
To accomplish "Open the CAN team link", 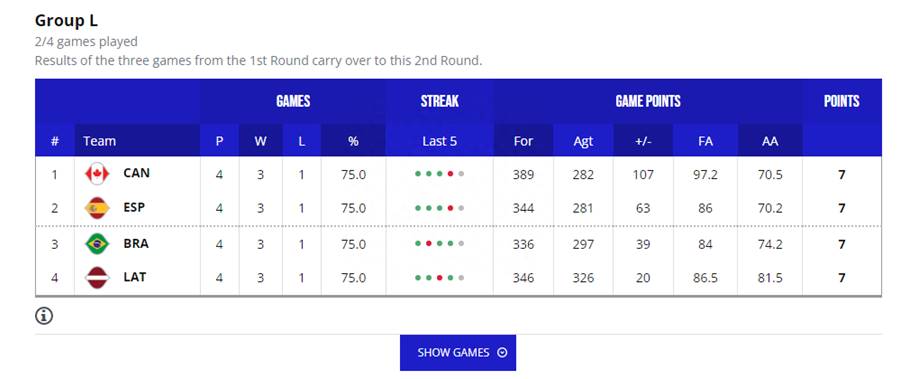I will pos(137,173).
